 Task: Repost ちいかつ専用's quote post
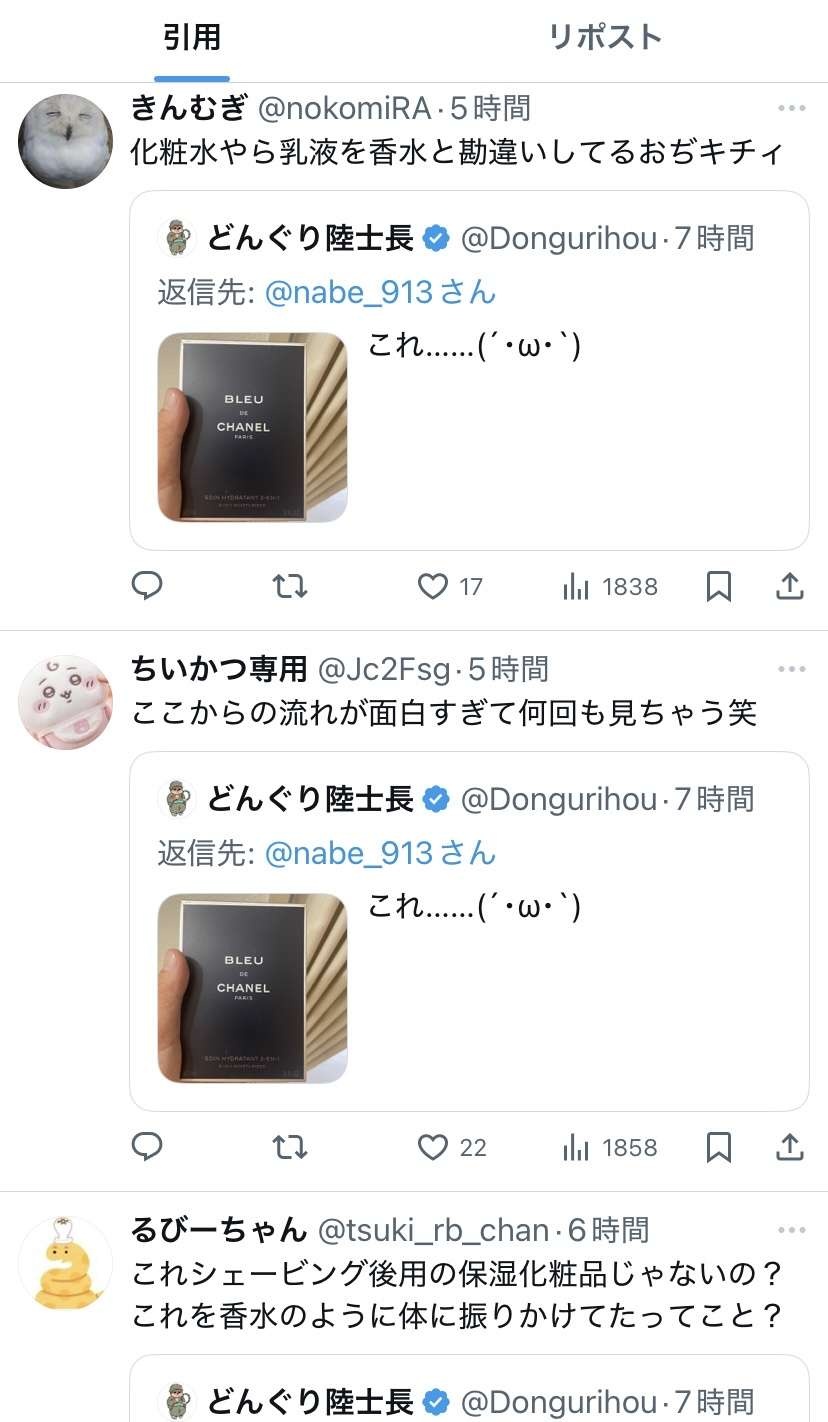point(290,1147)
